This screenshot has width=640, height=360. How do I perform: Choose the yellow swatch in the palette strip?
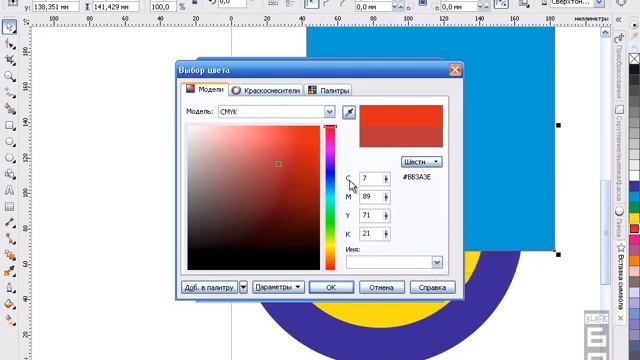(x=634, y=218)
